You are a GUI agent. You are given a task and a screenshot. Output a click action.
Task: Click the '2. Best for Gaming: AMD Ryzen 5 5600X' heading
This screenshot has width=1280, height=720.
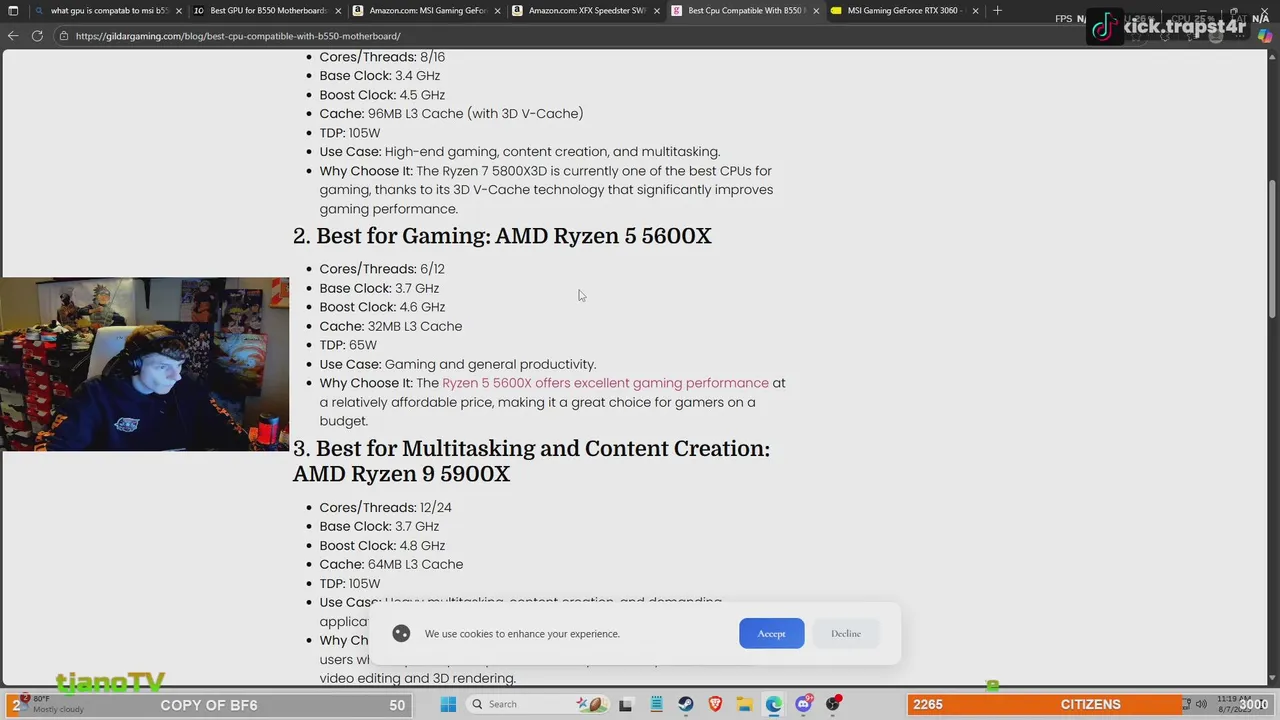pos(502,236)
